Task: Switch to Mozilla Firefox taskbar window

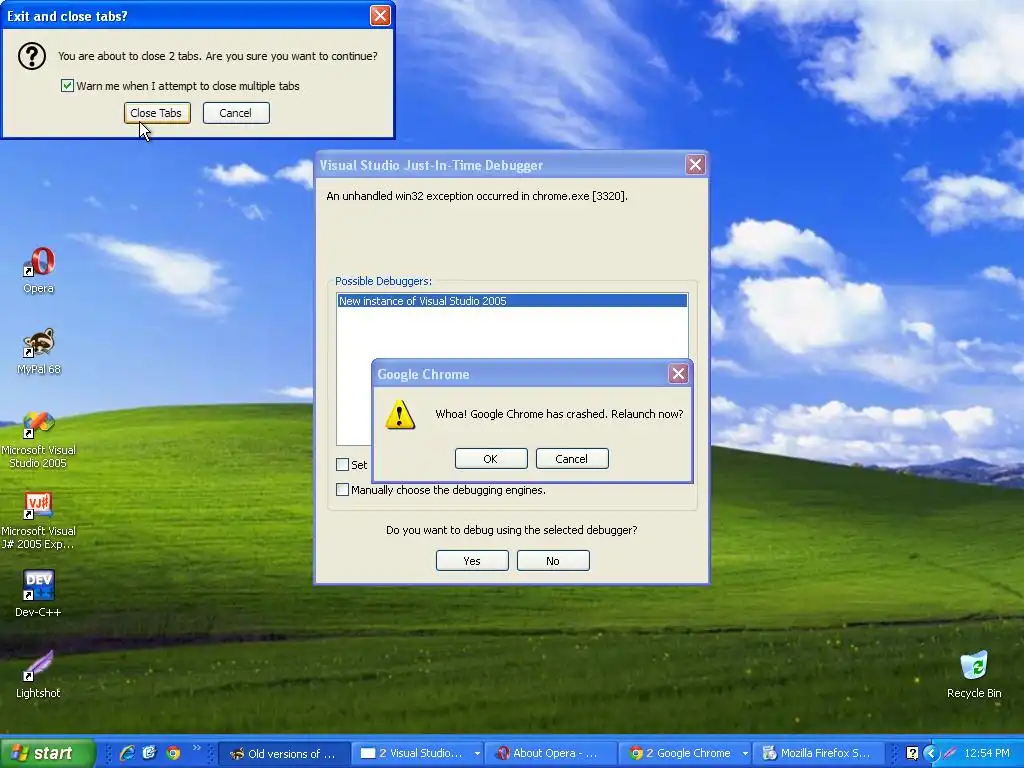Action: pyautogui.click(x=818, y=753)
